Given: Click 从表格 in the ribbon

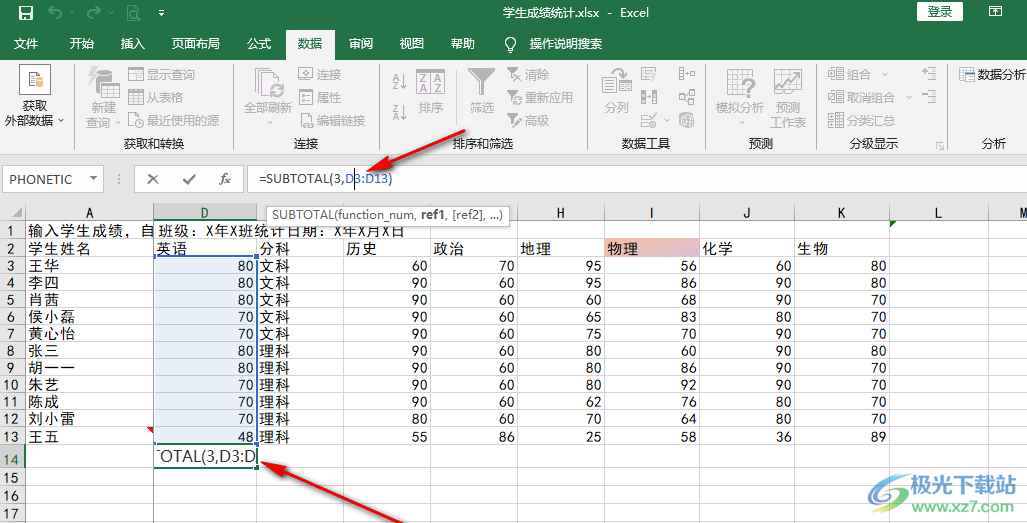Looking at the screenshot, I should pos(155,98).
